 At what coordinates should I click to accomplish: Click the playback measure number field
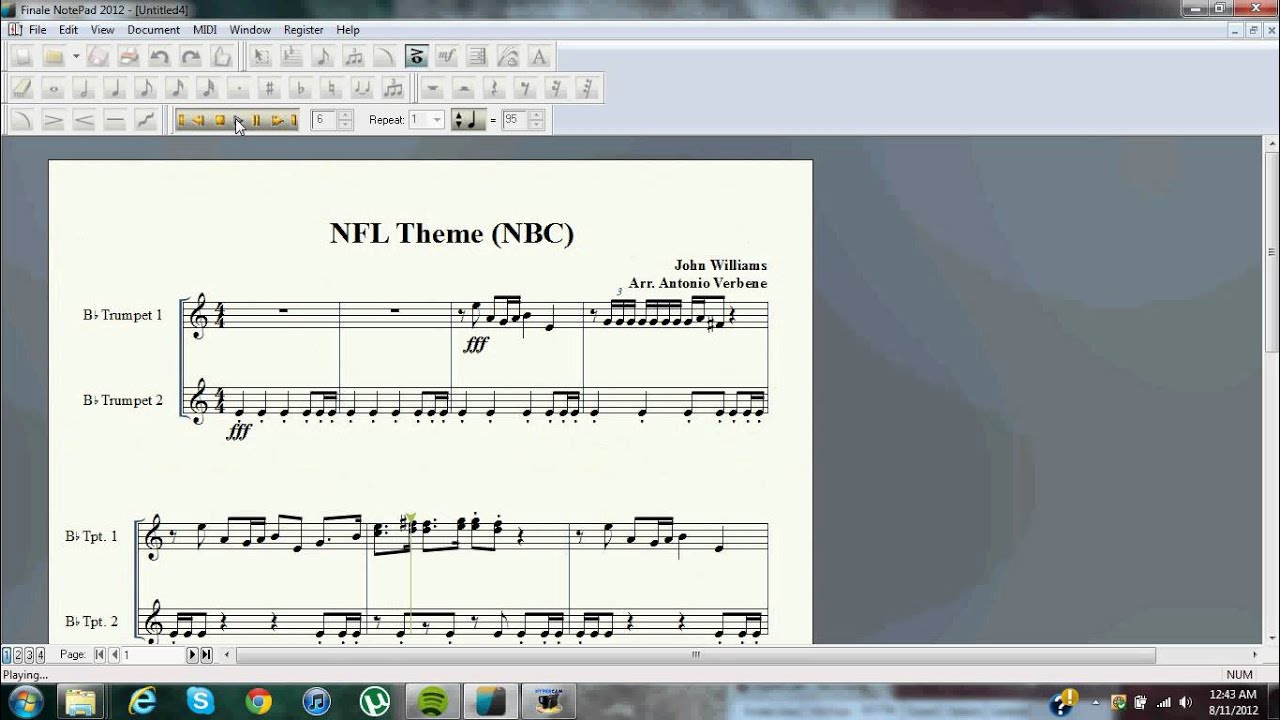tap(323, 120)
